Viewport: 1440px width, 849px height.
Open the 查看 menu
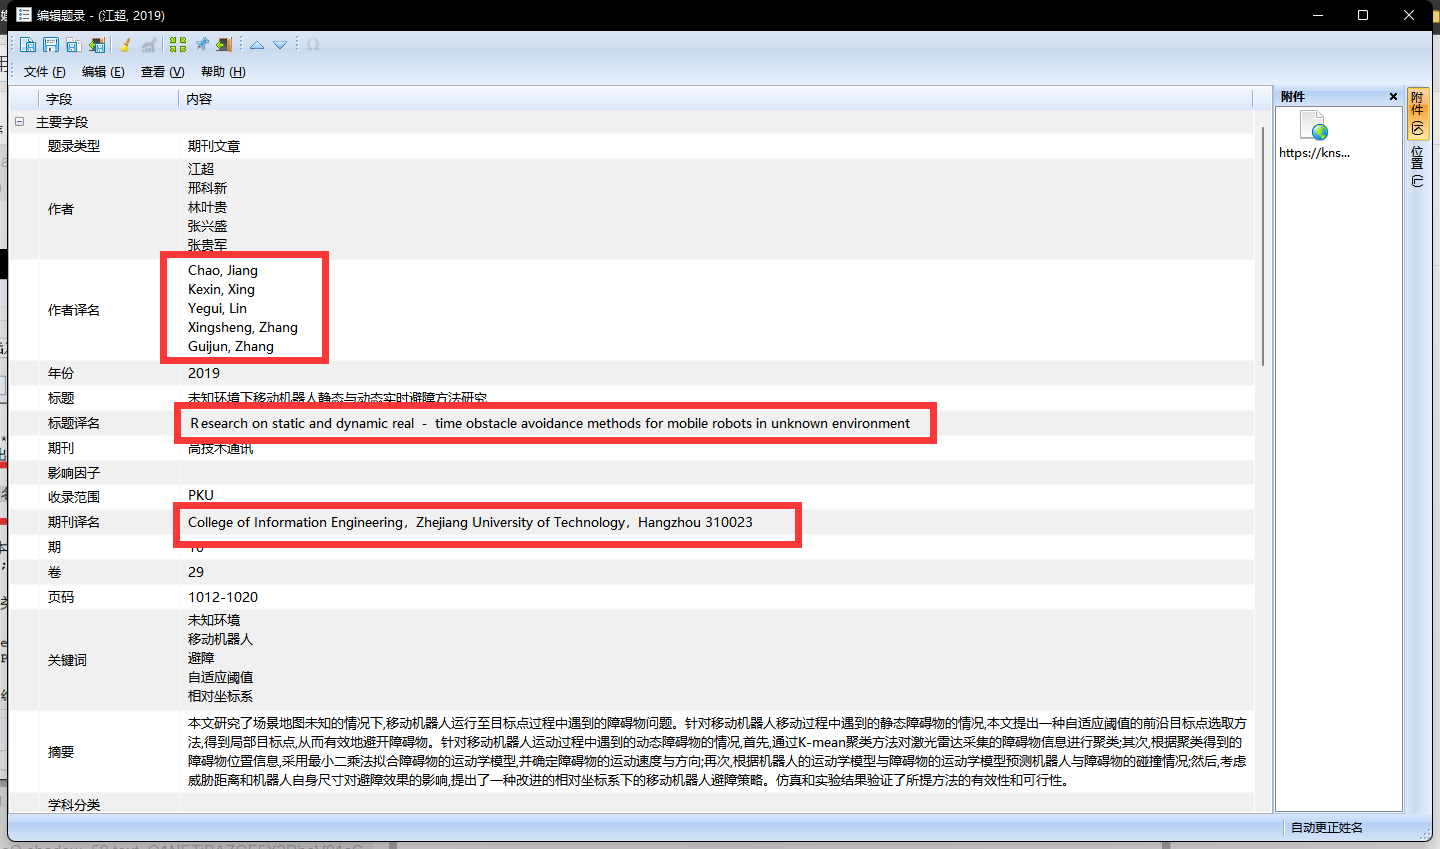pos(164,71)
